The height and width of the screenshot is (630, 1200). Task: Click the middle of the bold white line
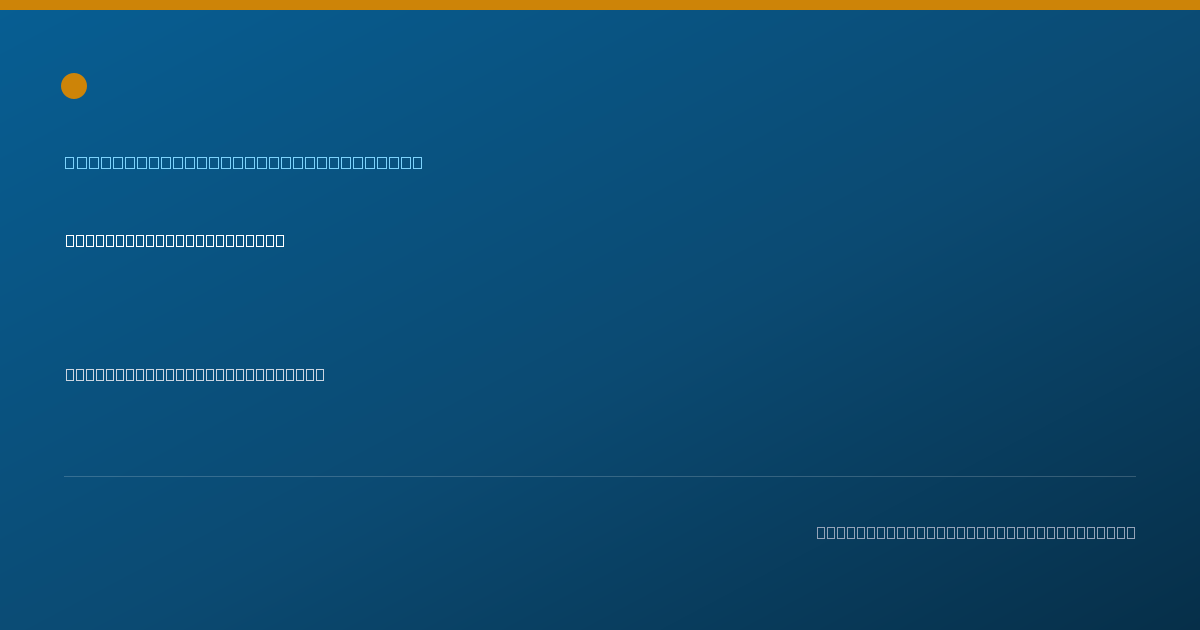pos(175,240)
